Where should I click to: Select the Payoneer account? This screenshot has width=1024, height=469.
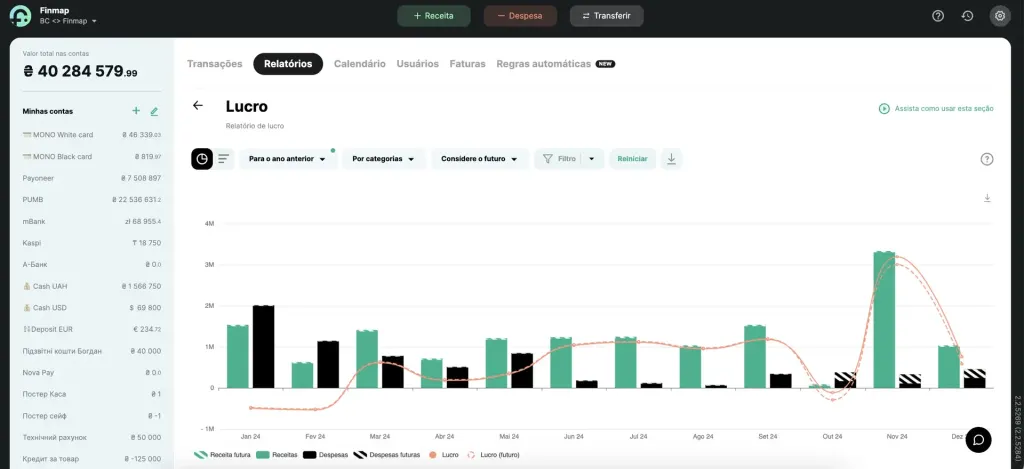click(x=91, y=178)
